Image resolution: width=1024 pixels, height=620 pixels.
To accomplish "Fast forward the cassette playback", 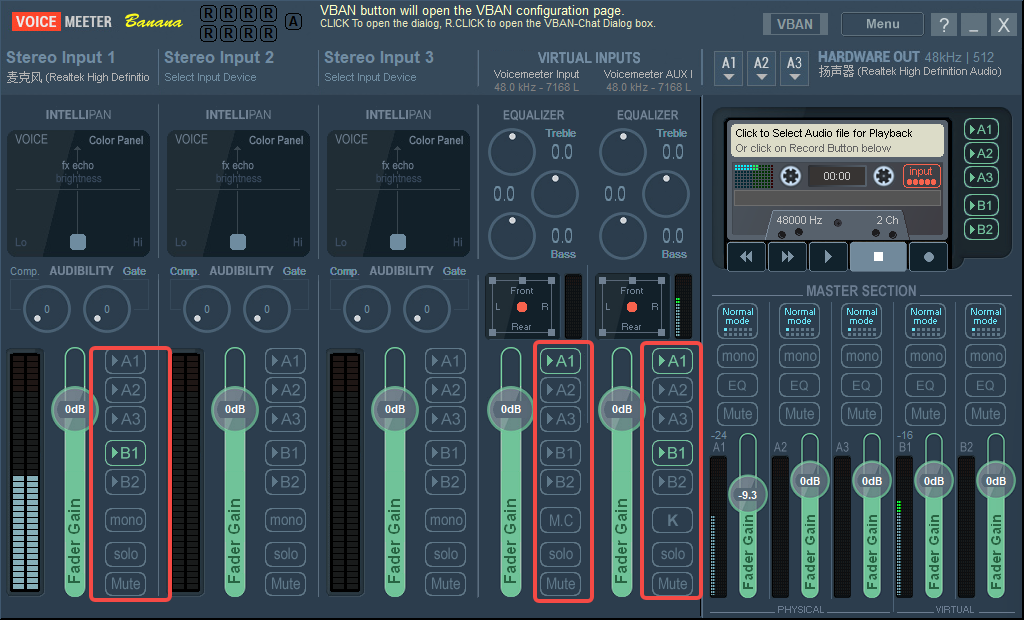I will point(788,257).
